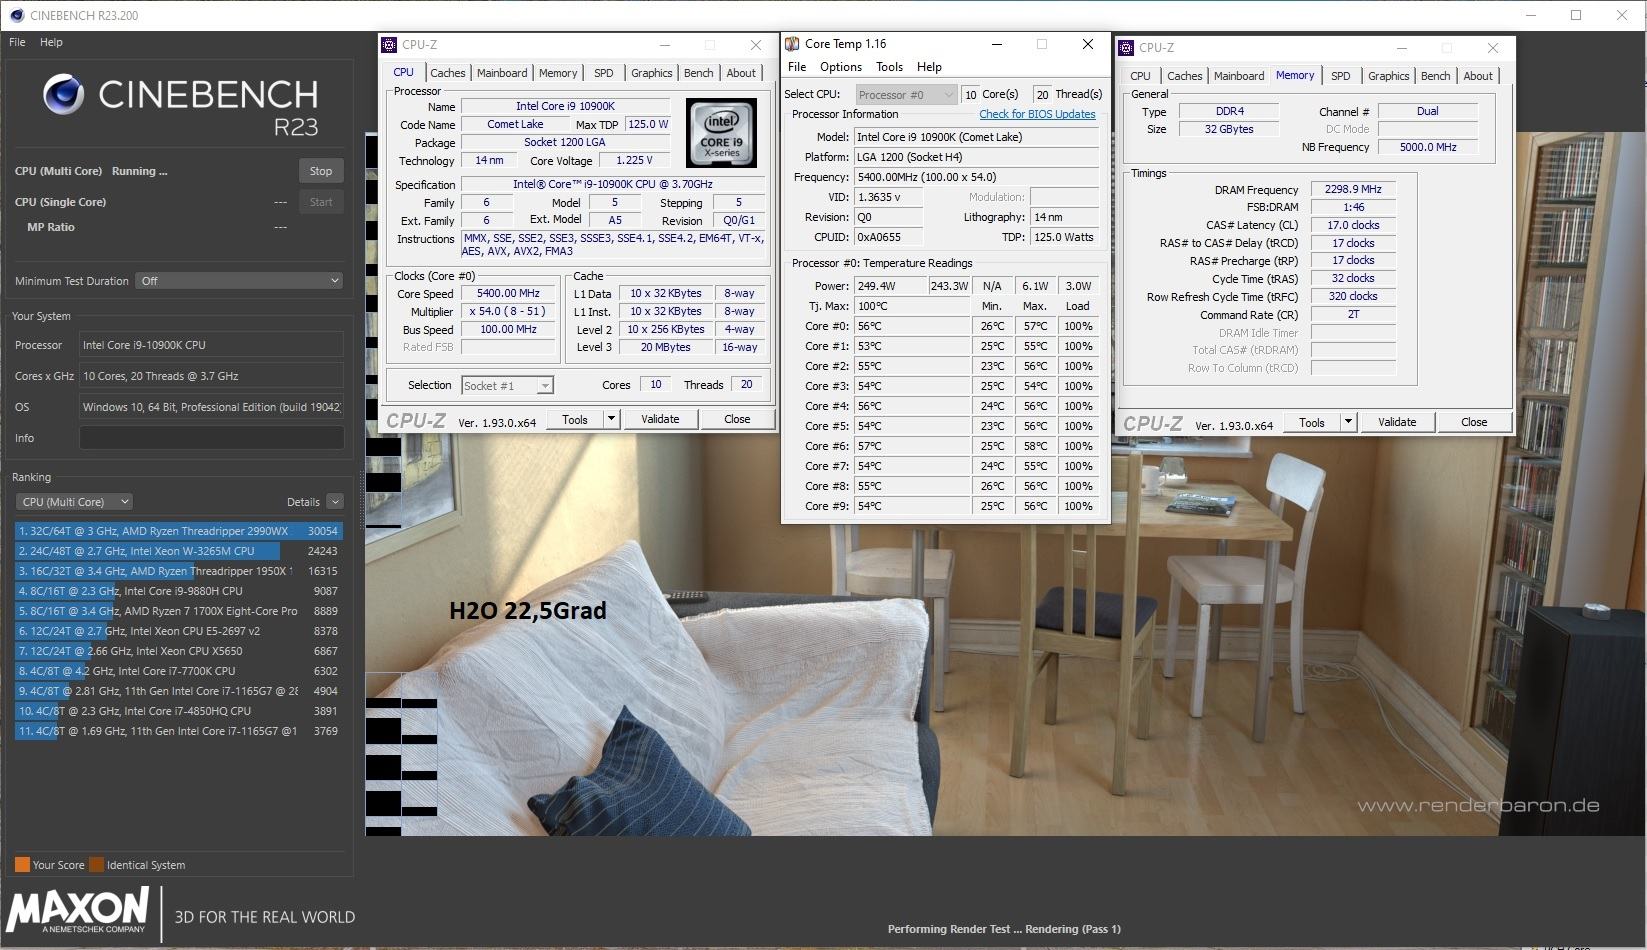Select the Intel Xeon W-3265M ranking row
The width and height of the screenshot is (1647, 950).
click(178, 551)
